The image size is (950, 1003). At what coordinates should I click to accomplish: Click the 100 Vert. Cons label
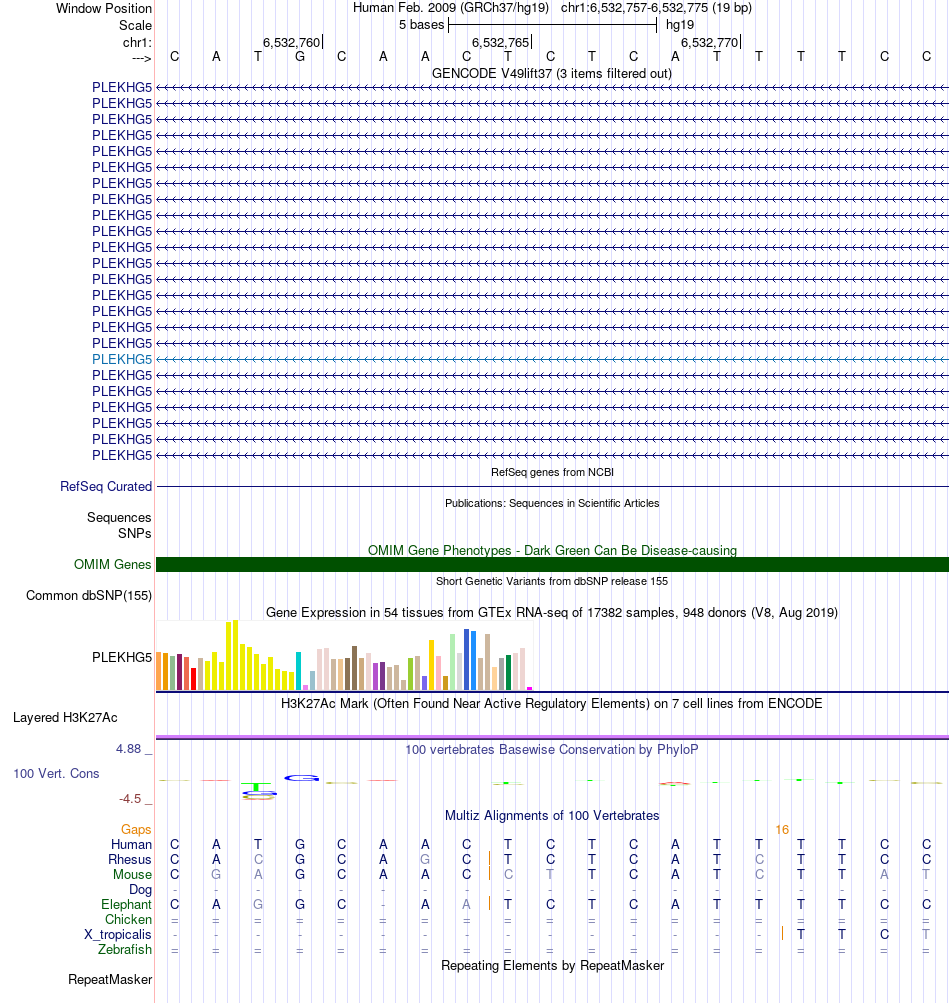(56, 774)
